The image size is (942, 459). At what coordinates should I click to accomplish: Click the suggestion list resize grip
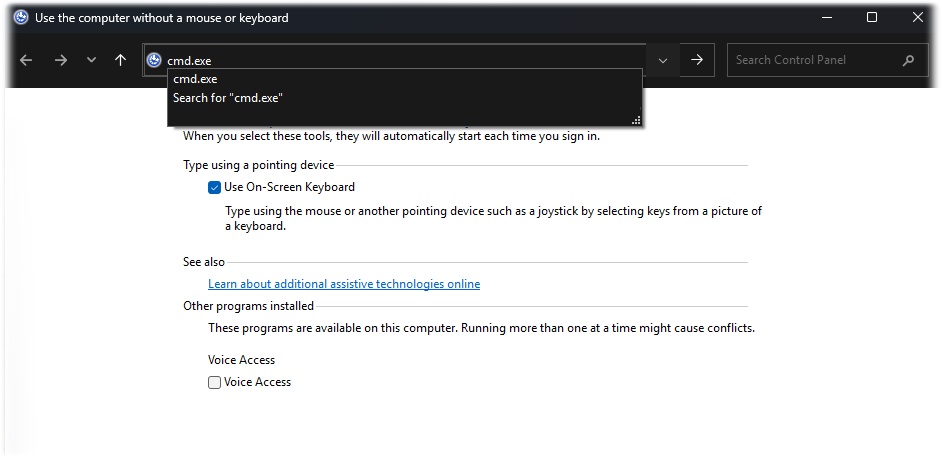636,121
